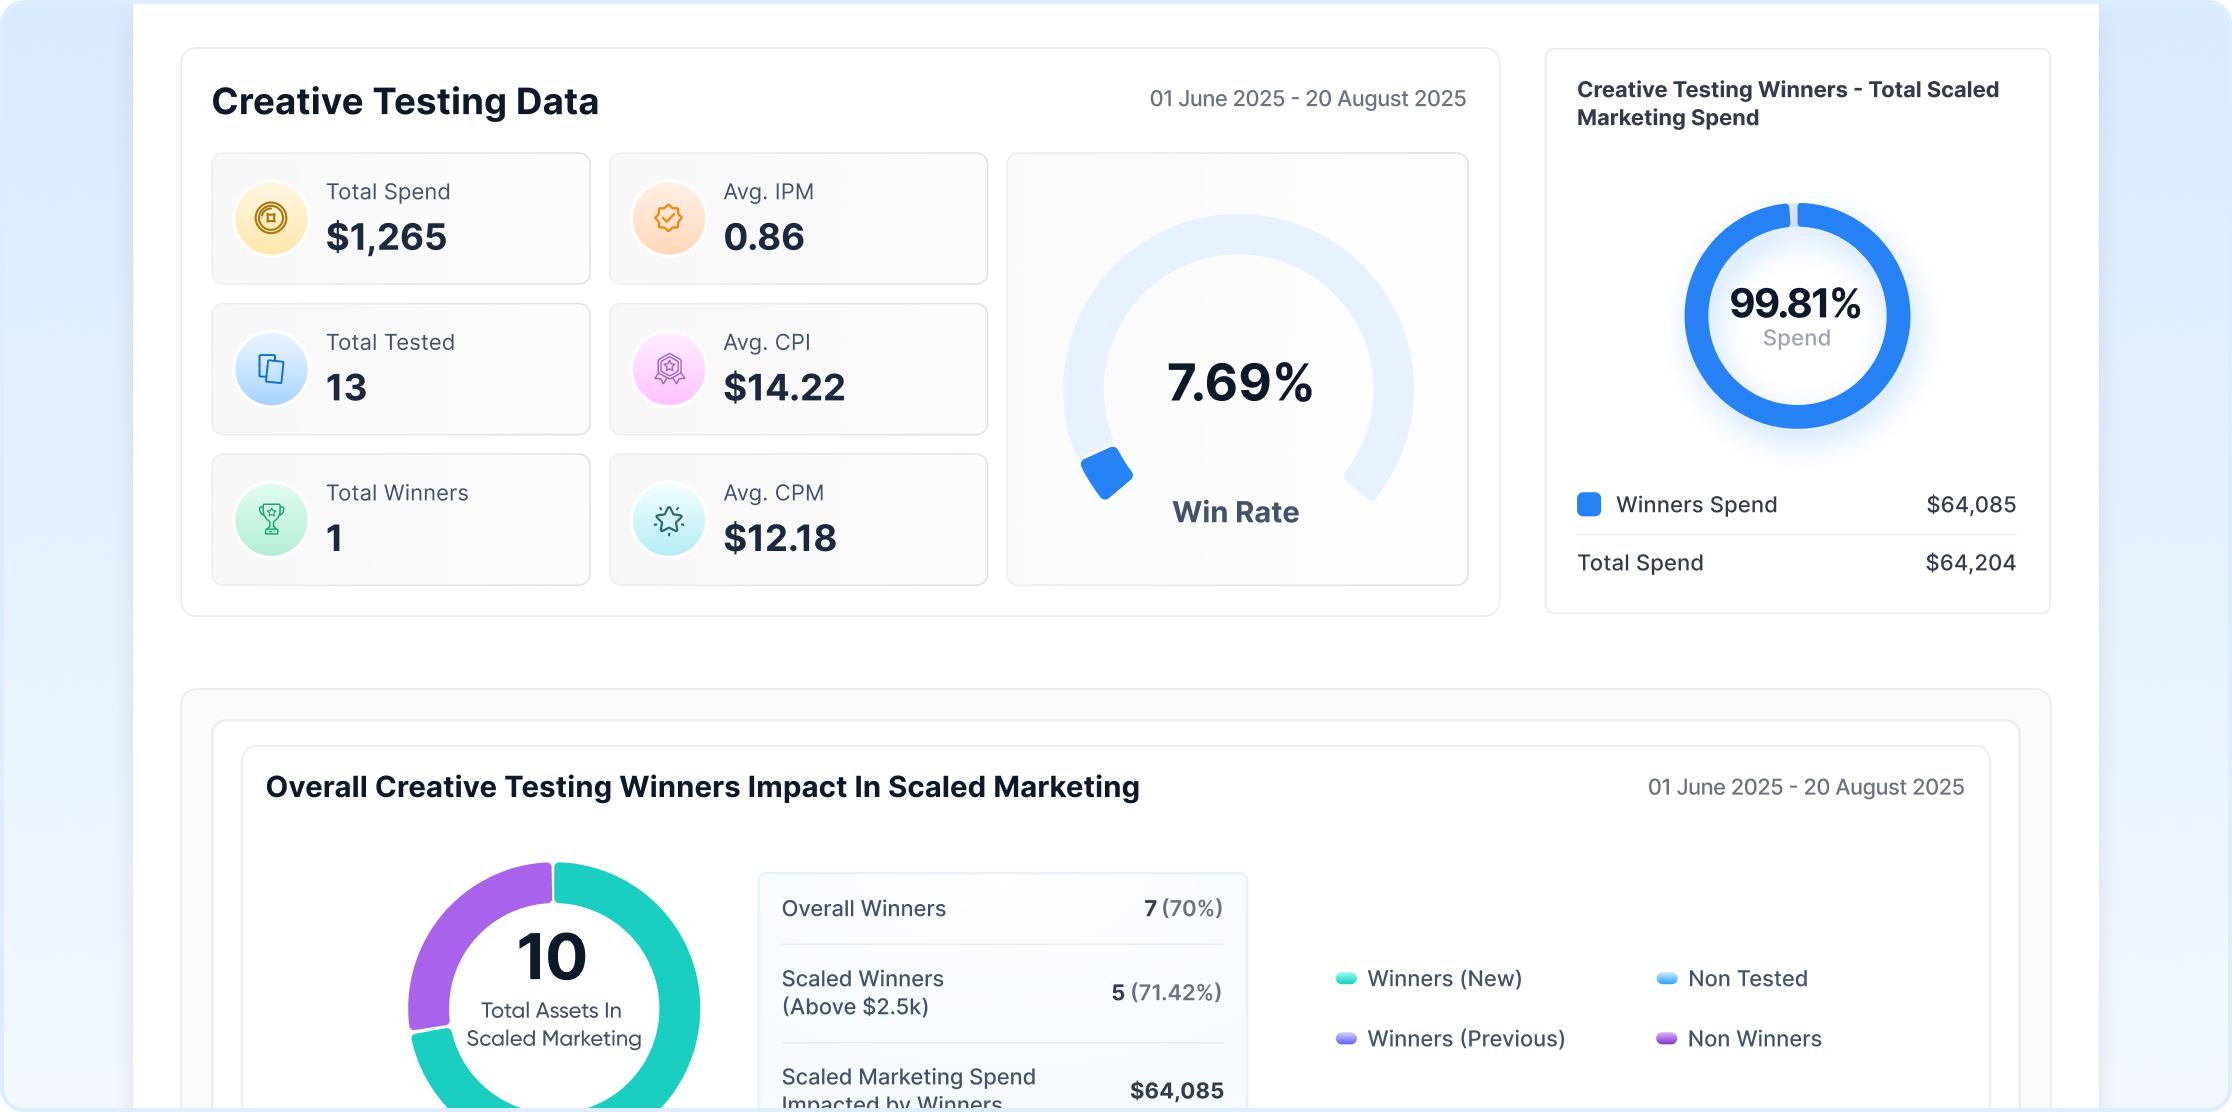Screen dimensions: 2232x1112
Task: Click the Overall Winners 7 (70%) value
Action: pos(1185,908)
